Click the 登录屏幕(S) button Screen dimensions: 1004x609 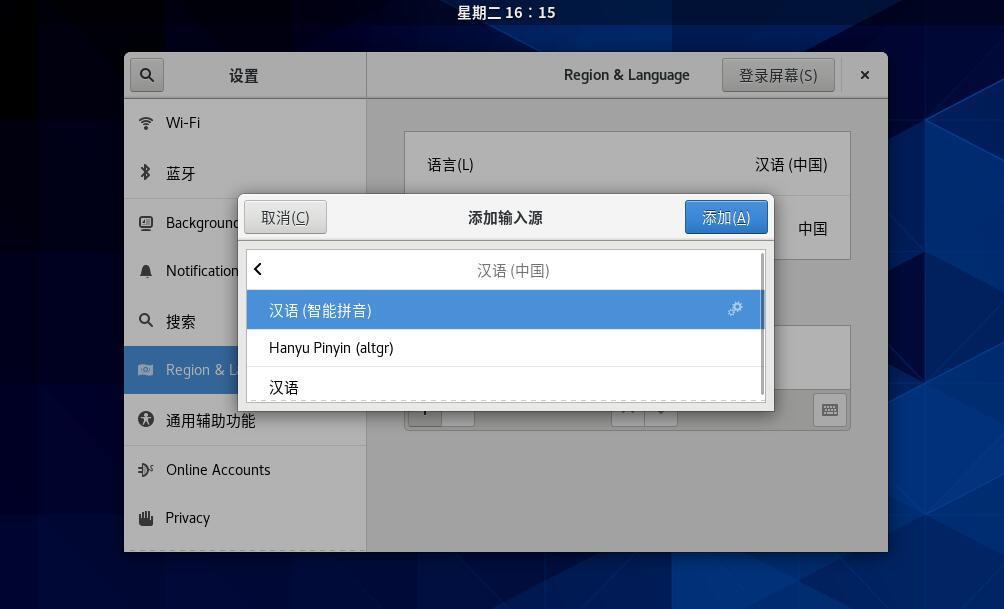[x=778, y=74]
